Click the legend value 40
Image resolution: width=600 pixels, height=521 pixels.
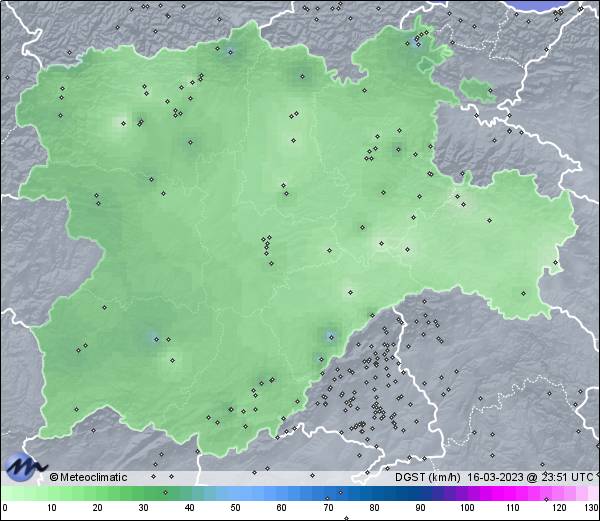click(x=189, y=508)
